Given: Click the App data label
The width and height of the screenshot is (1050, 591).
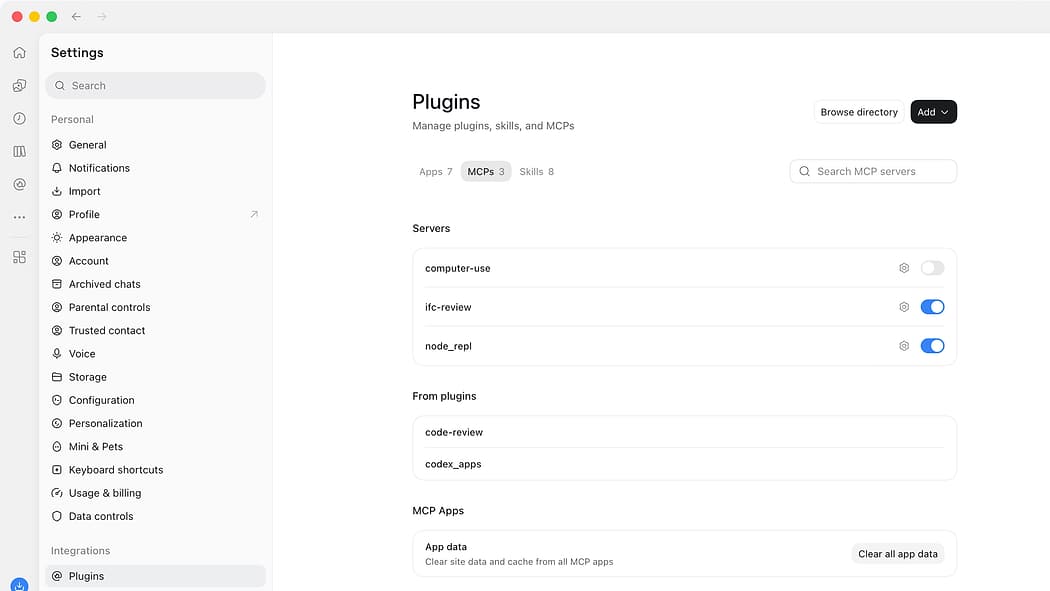Looking at the screenshot, I should click(x=446, y=547).
